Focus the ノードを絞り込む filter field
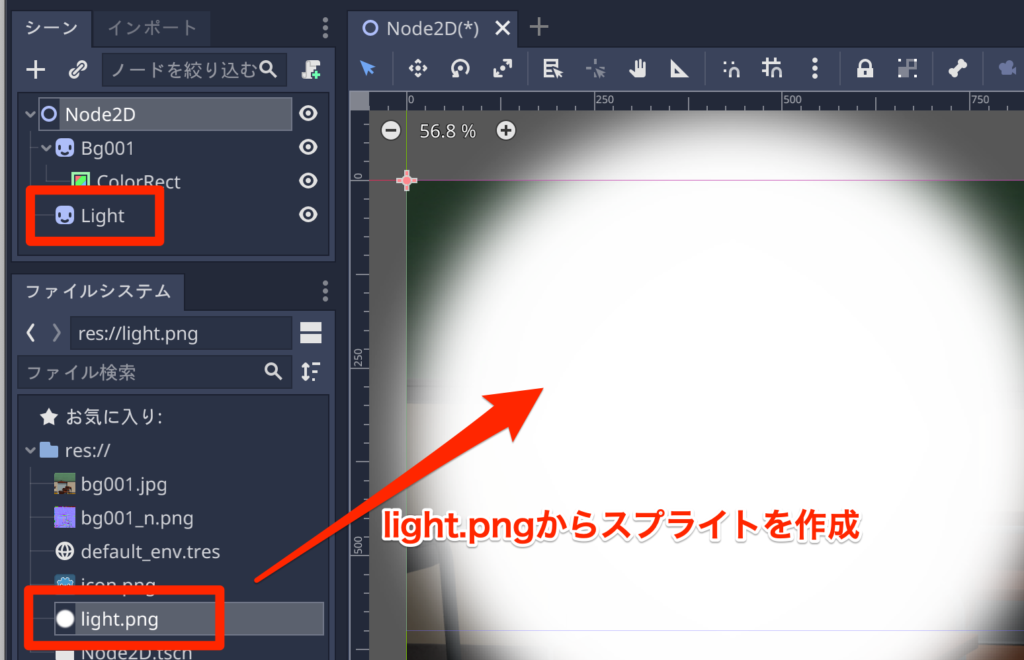The image size is (1024, 660). [194, 69]
